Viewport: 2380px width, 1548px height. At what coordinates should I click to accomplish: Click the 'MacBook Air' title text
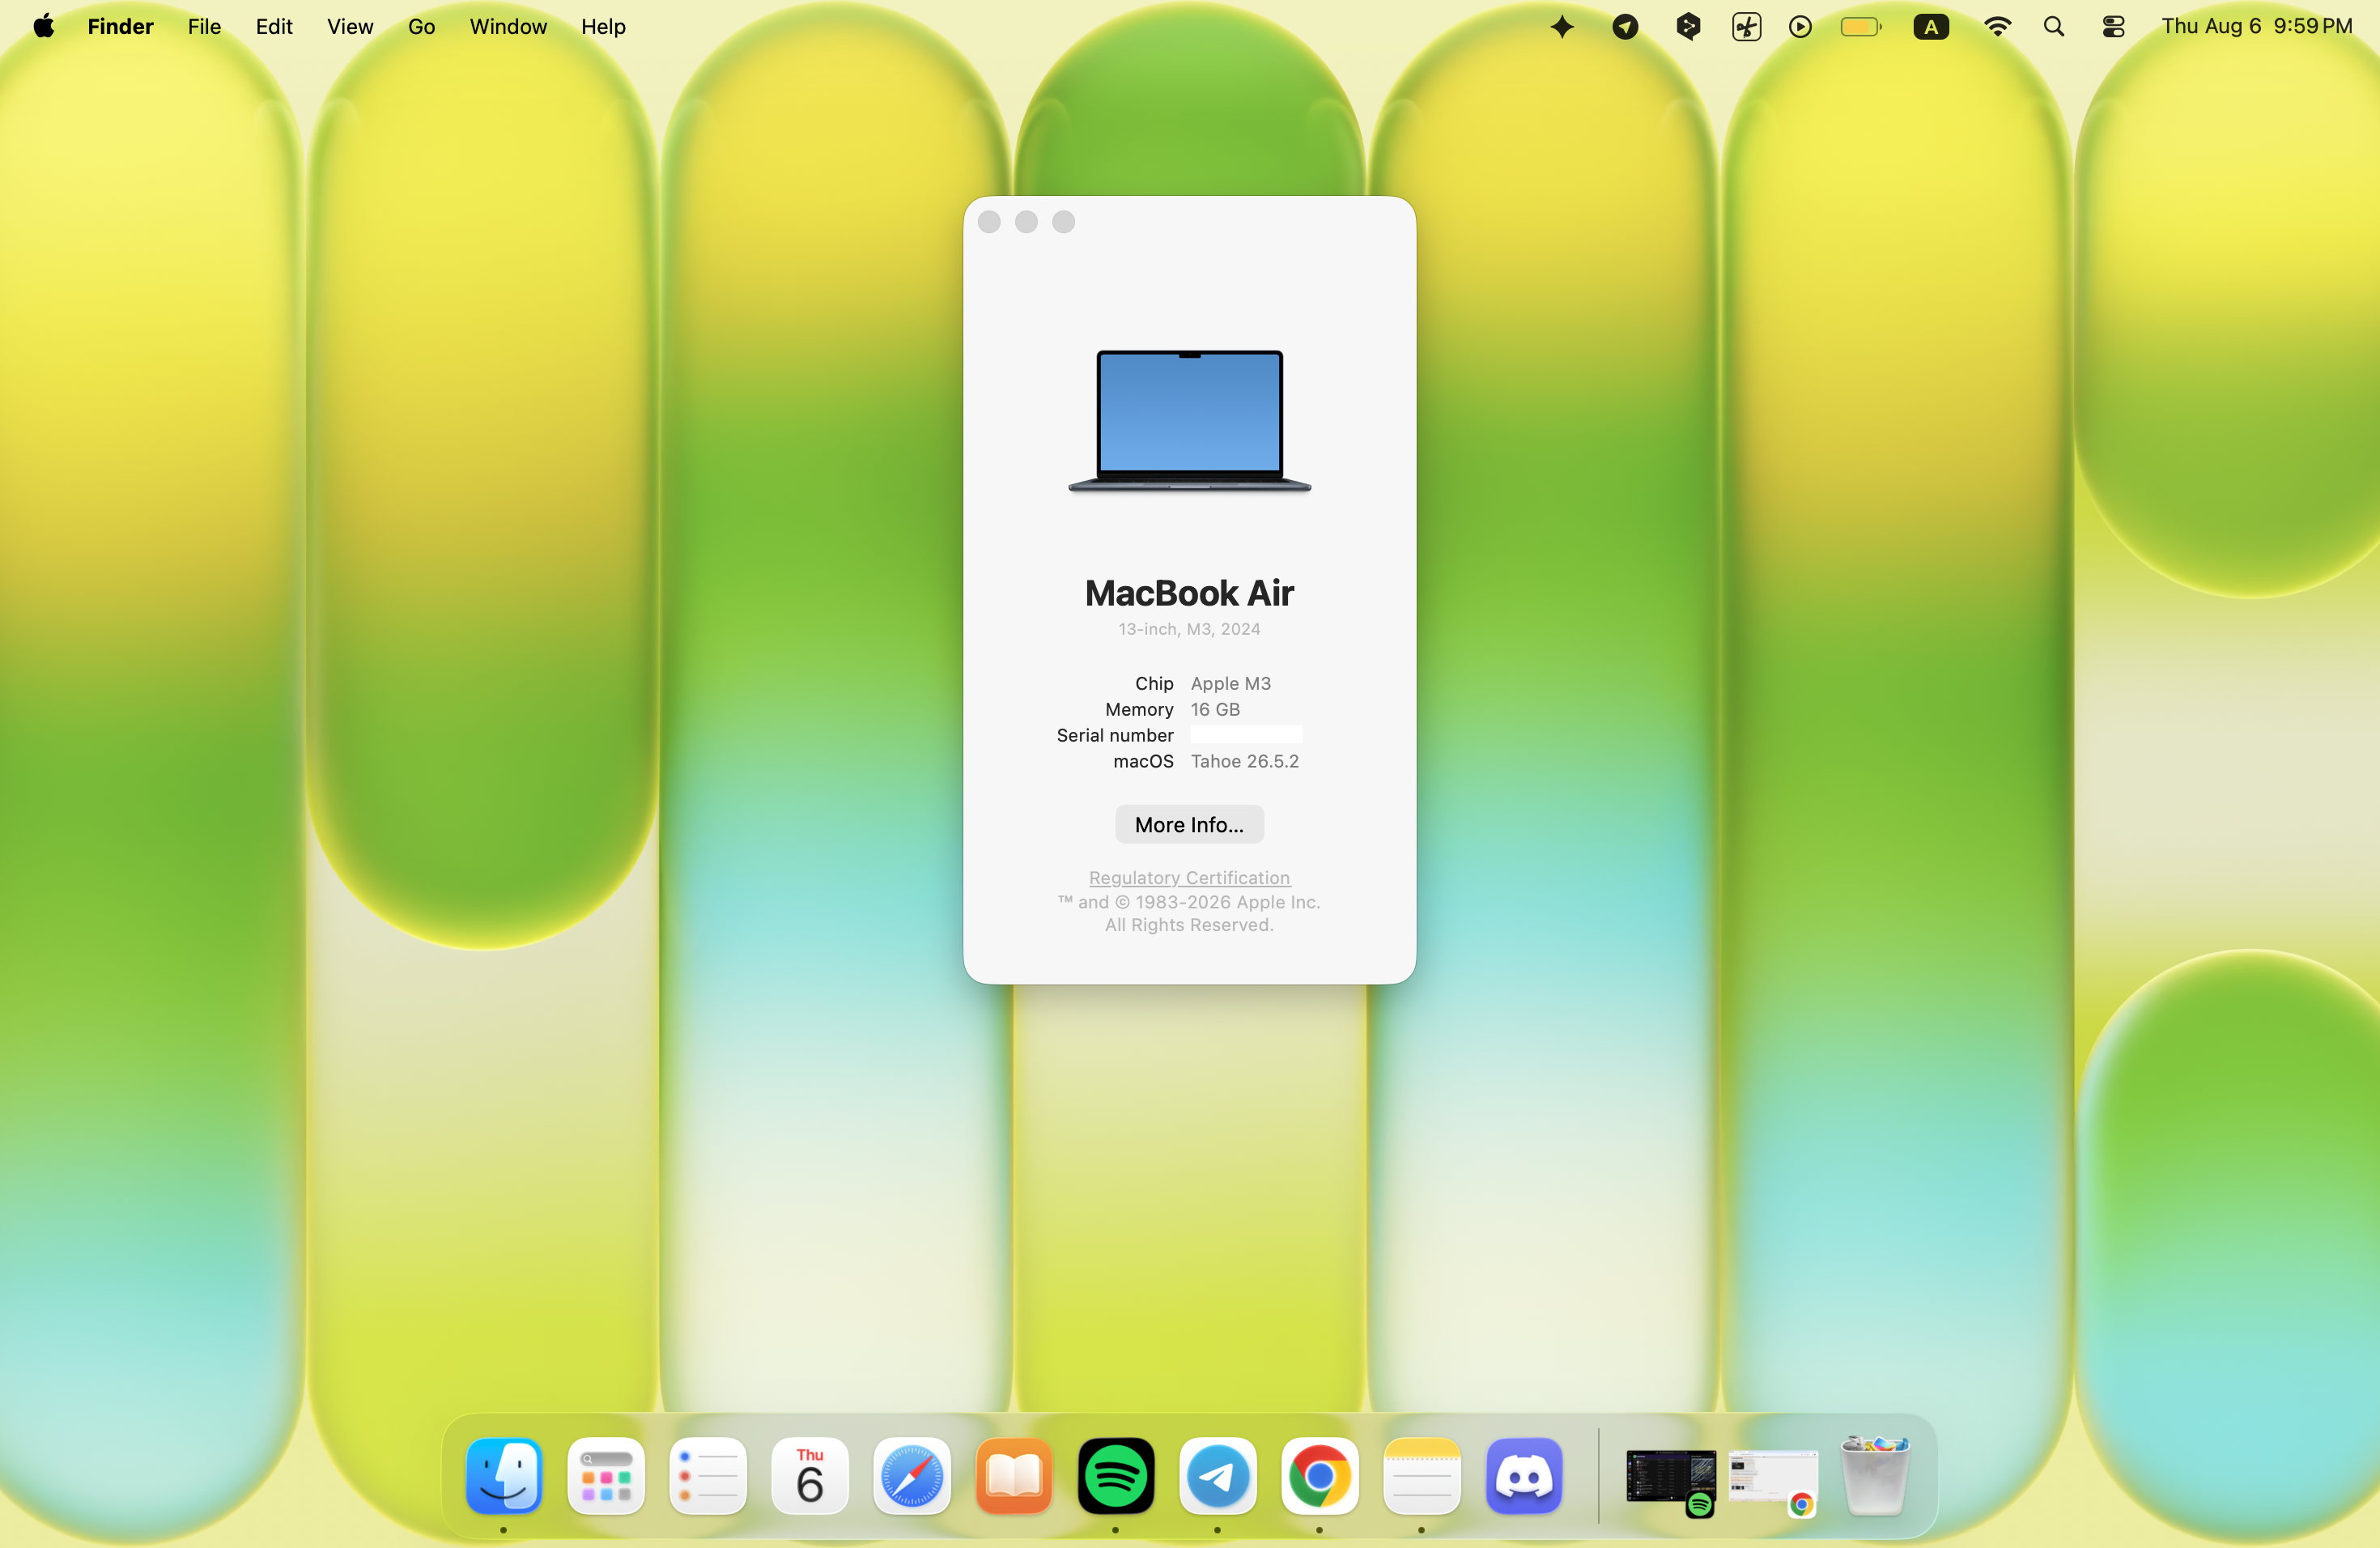click(1189, 593)
